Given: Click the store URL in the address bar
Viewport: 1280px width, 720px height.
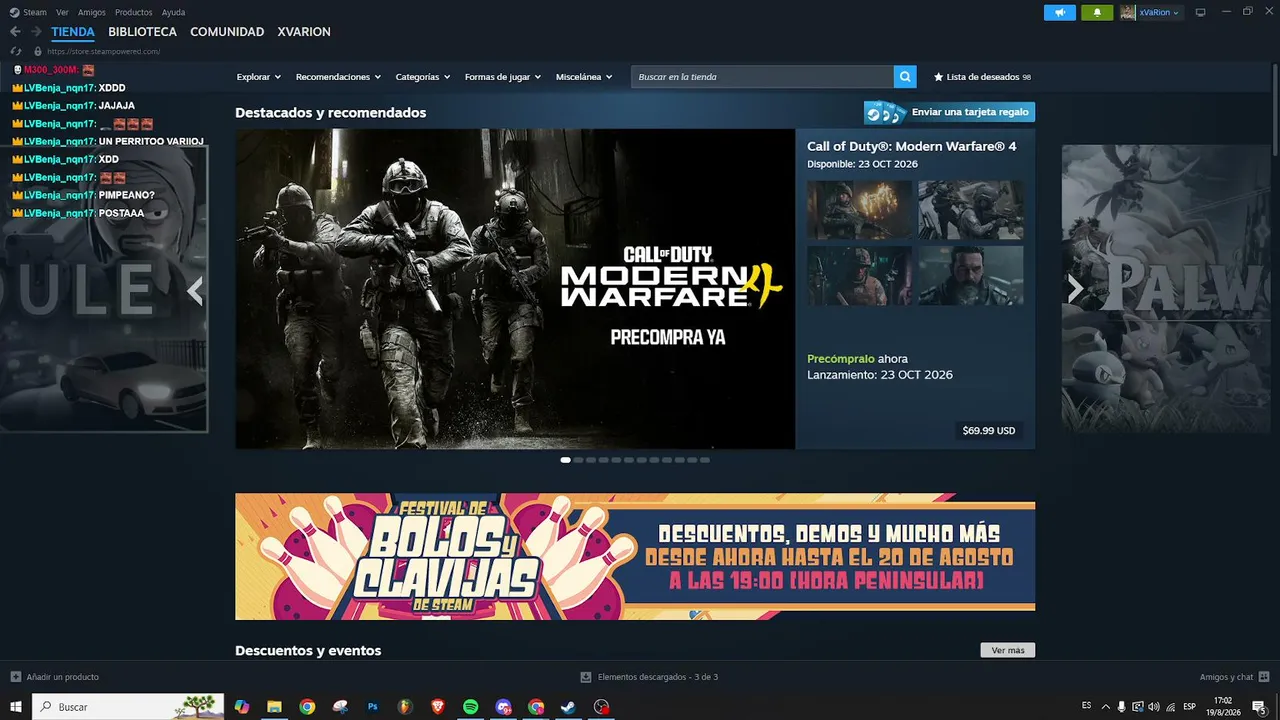Looking at the screenshot, I should pyautogui.click(x=103, y=51).
